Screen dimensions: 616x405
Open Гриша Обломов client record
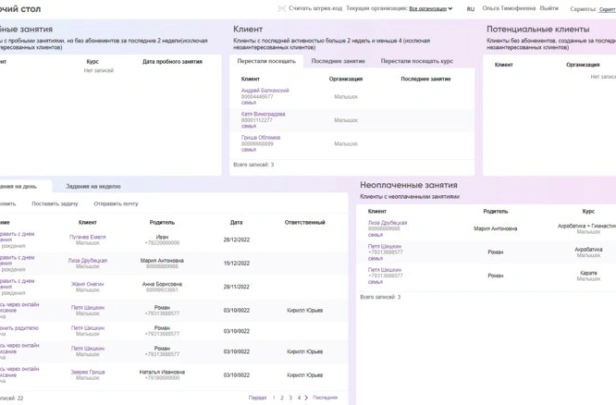tap(258, 138)
